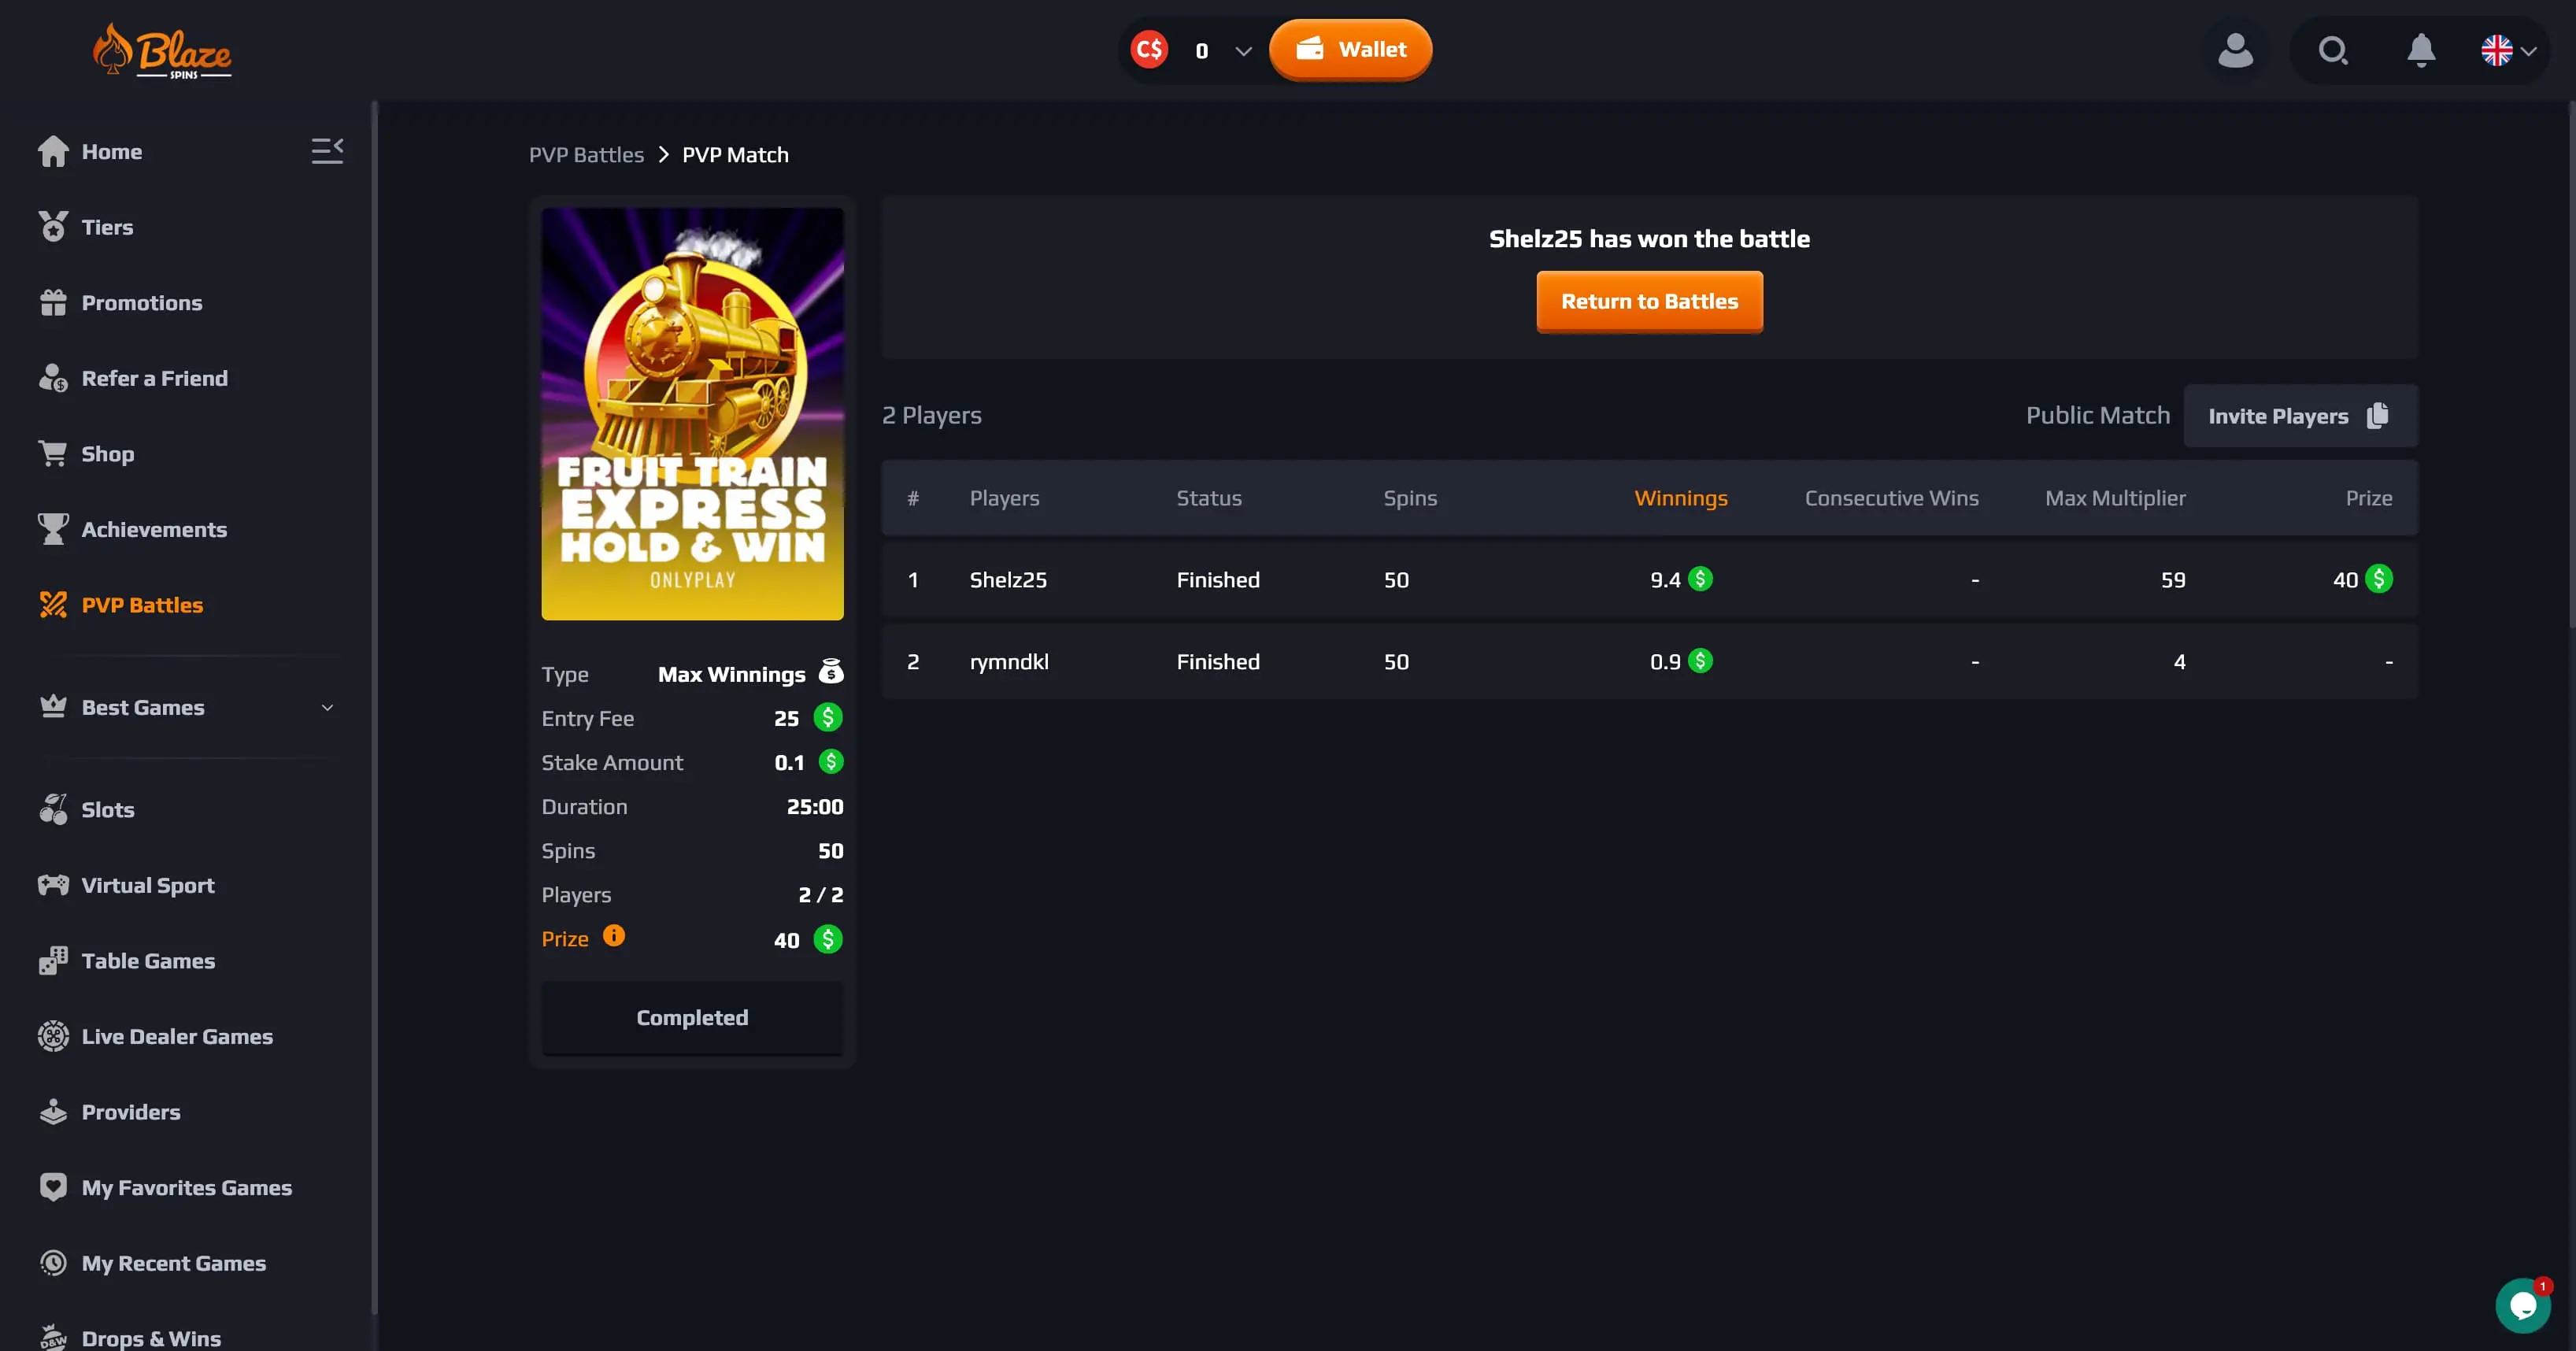
Task: Click Return to Battles button
Action: click(x=1649, y=302)
